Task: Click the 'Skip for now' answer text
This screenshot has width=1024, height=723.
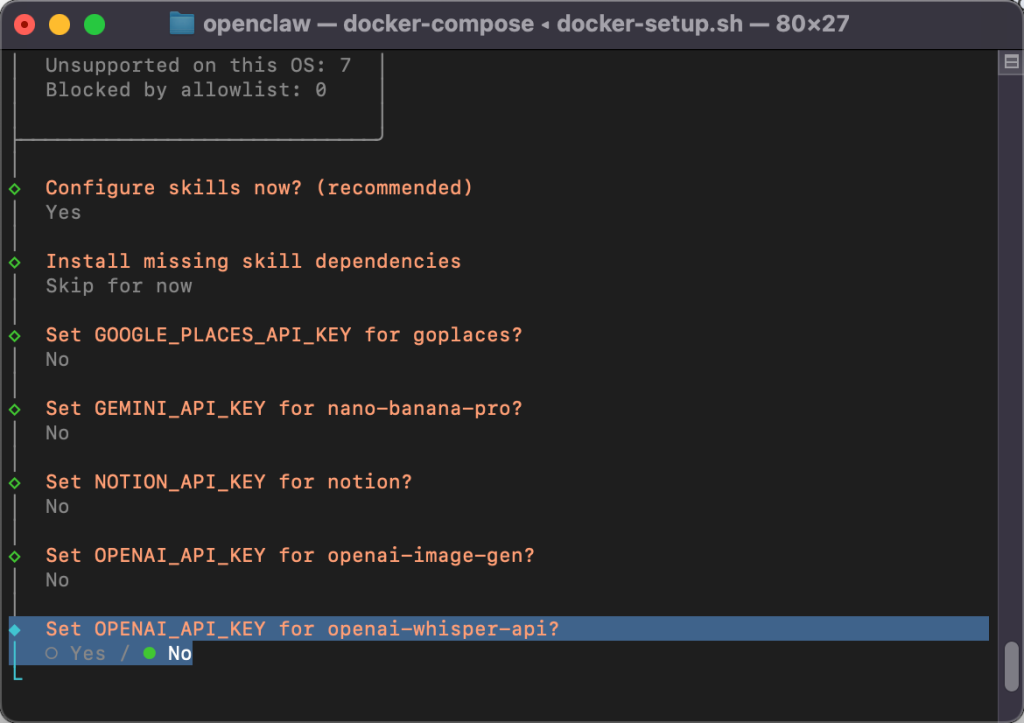Action: pos(122,285)
